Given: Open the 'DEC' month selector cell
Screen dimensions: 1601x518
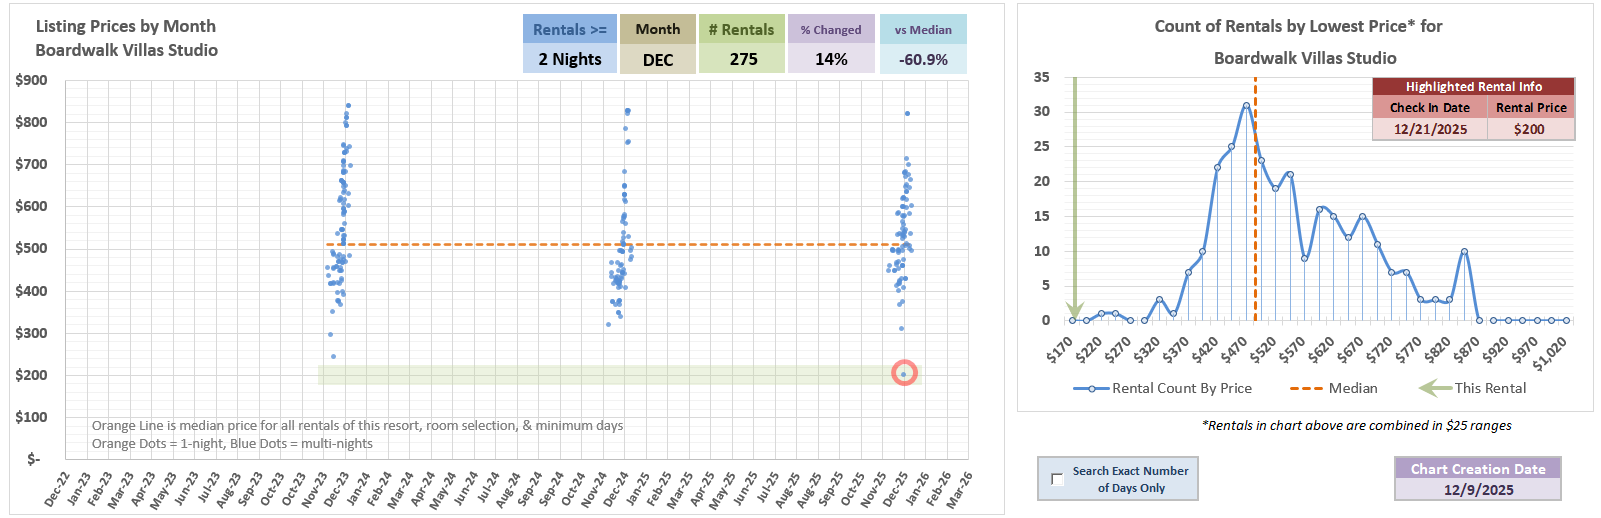Looking at the screenshot, I should tap(657, 59).
